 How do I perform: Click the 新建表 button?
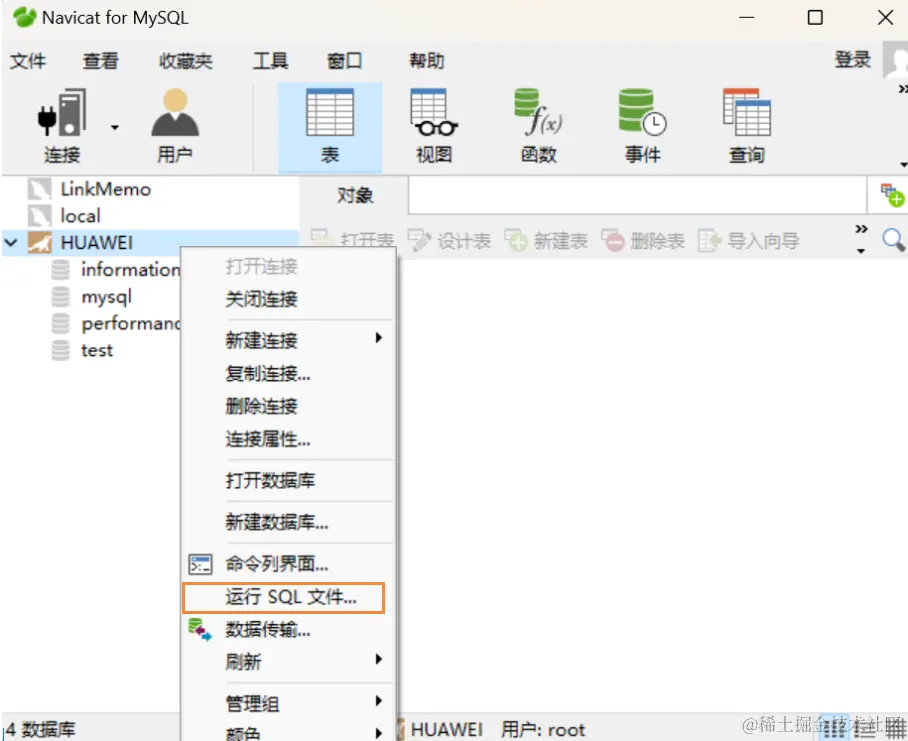coord(546,240)
